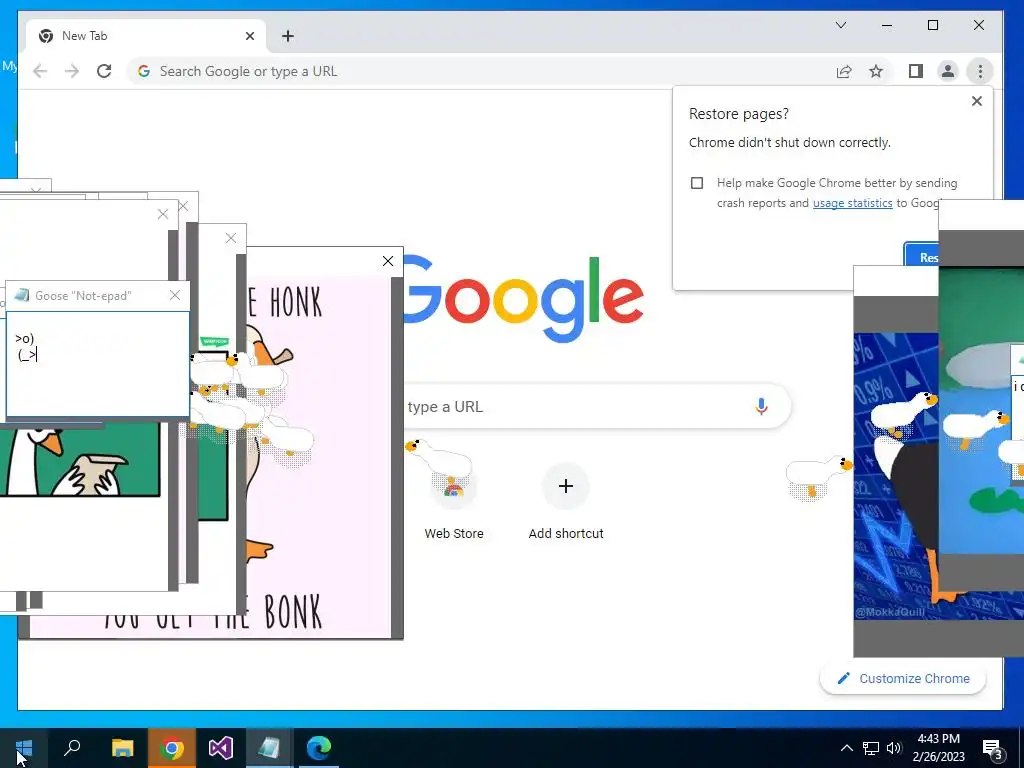Click the Google G icon in address bar
The height and width of the screenshot is (768, 1024).
click(144, 71)
